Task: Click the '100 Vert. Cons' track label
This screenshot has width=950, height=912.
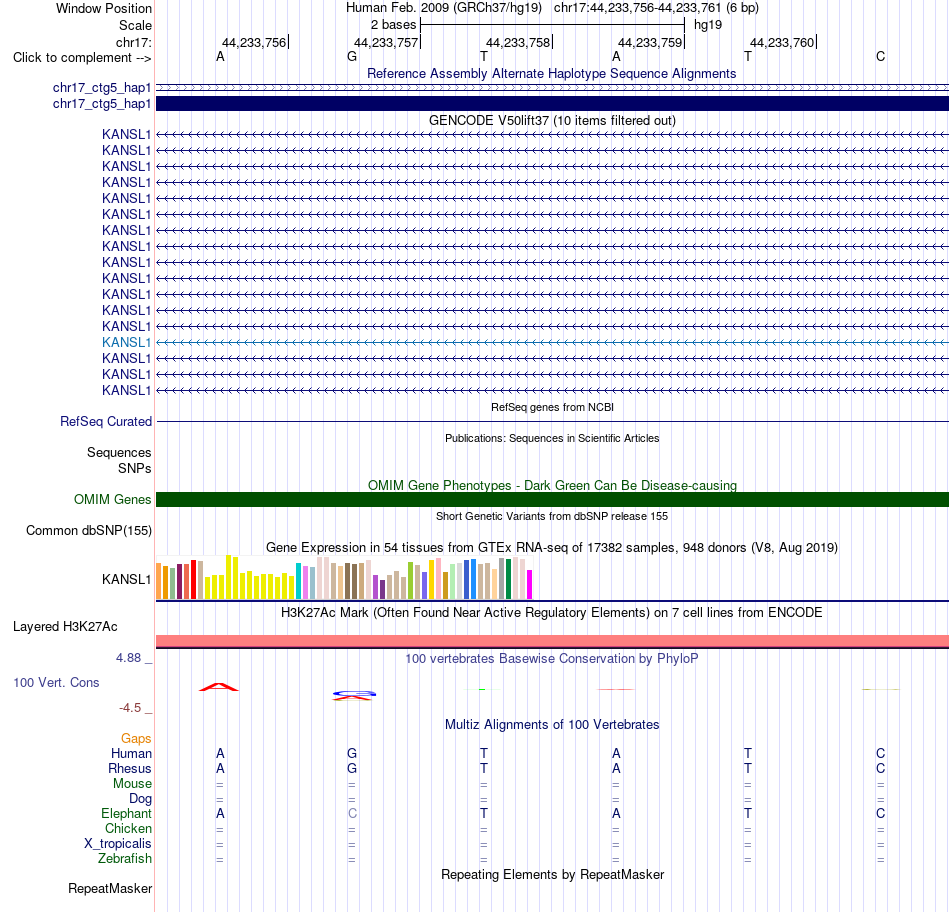Action: click(56, 683)
